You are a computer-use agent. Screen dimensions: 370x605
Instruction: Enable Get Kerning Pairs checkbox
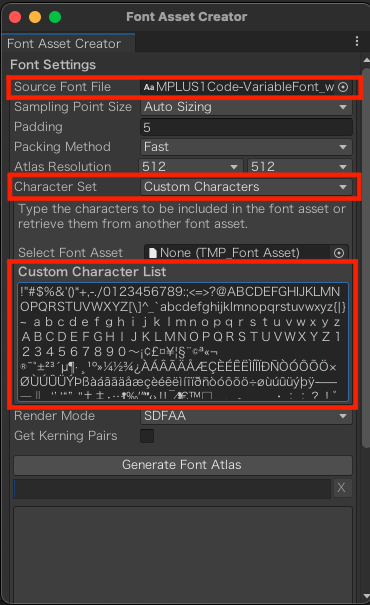(x=147, y=436)
